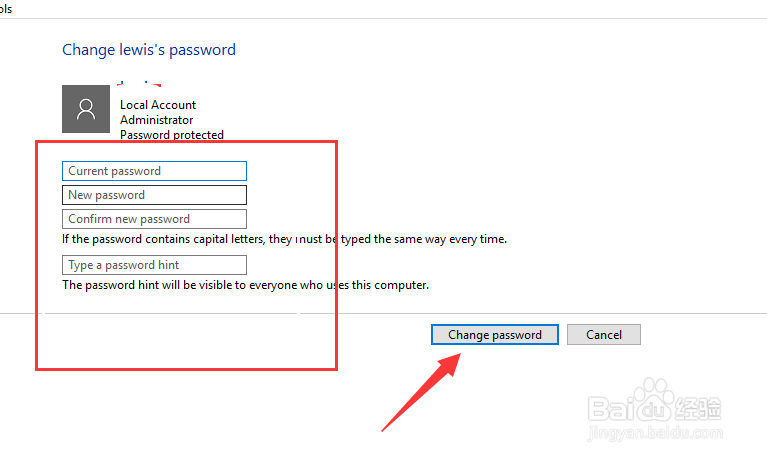The width and height of the screenshot is (767, 460).
Task: Click the red highlight rectangle's bottom border
Action: click(186, 370)
